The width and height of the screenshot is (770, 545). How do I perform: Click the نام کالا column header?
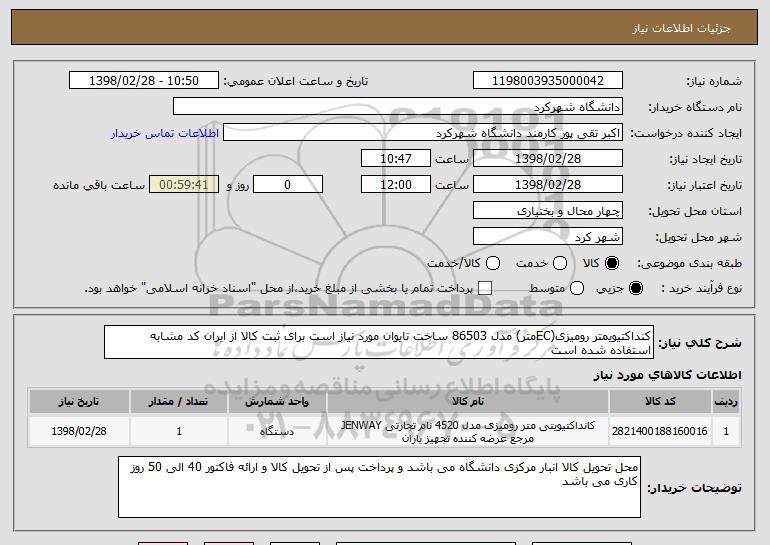click(x=468, y=402)
